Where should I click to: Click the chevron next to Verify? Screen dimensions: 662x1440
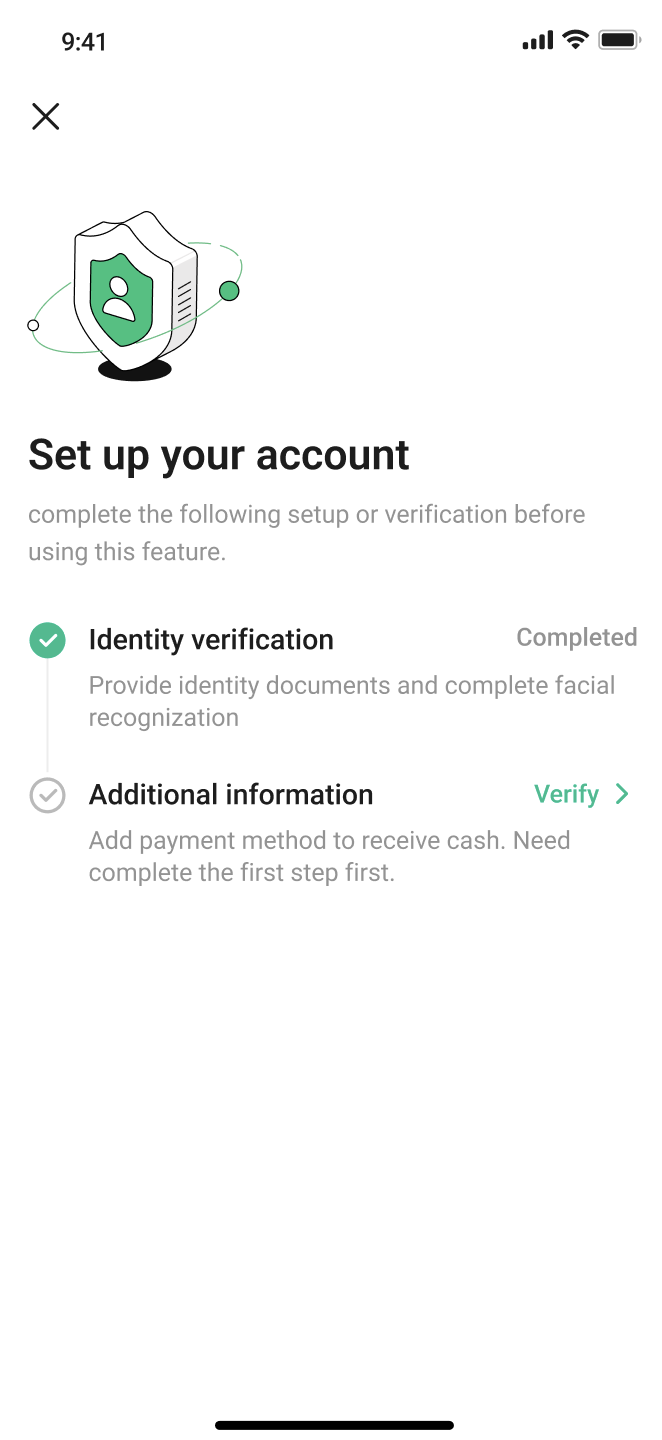(622, 794)
